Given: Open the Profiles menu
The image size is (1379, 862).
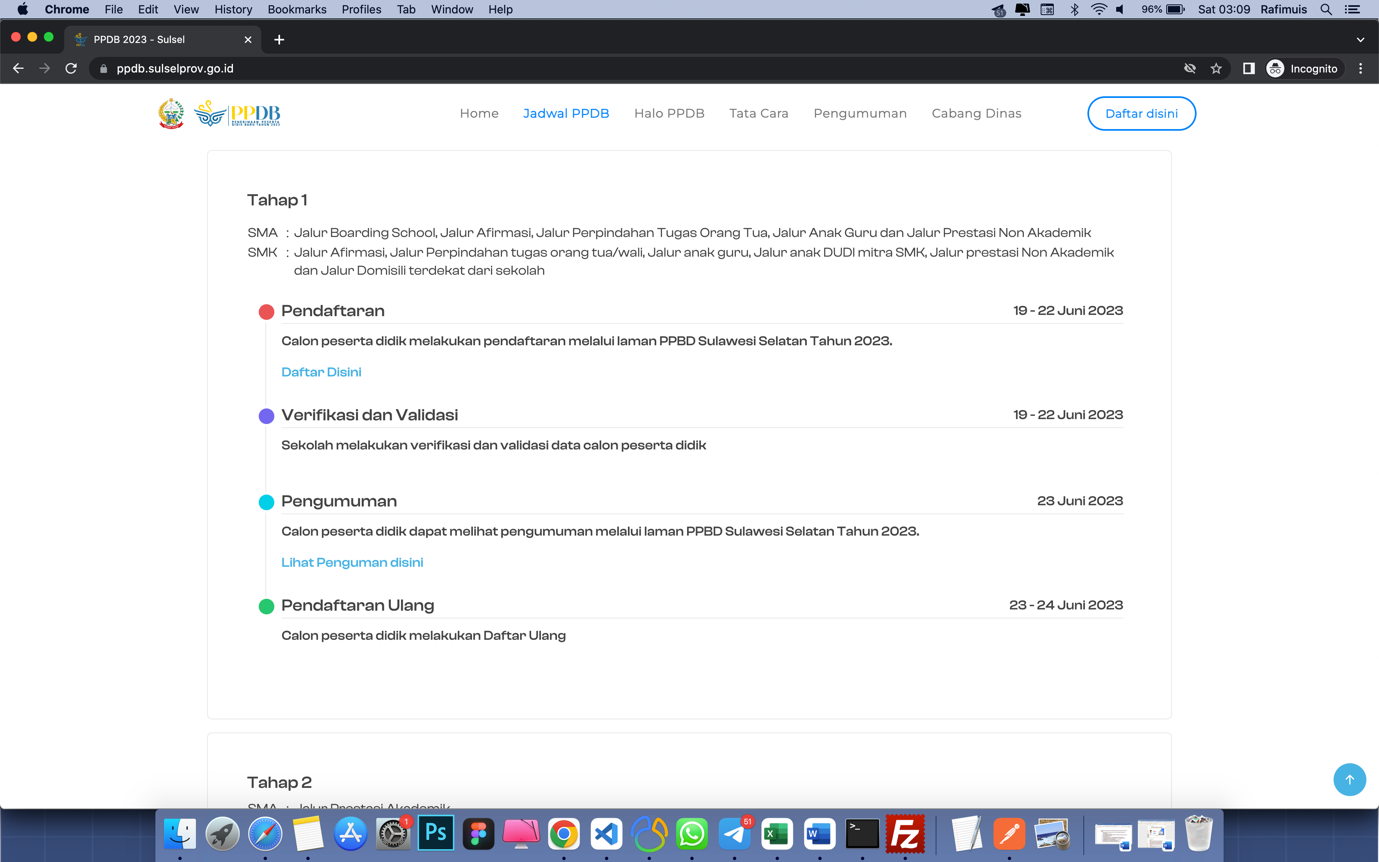Looking at the screenshot, I should 361,9.
